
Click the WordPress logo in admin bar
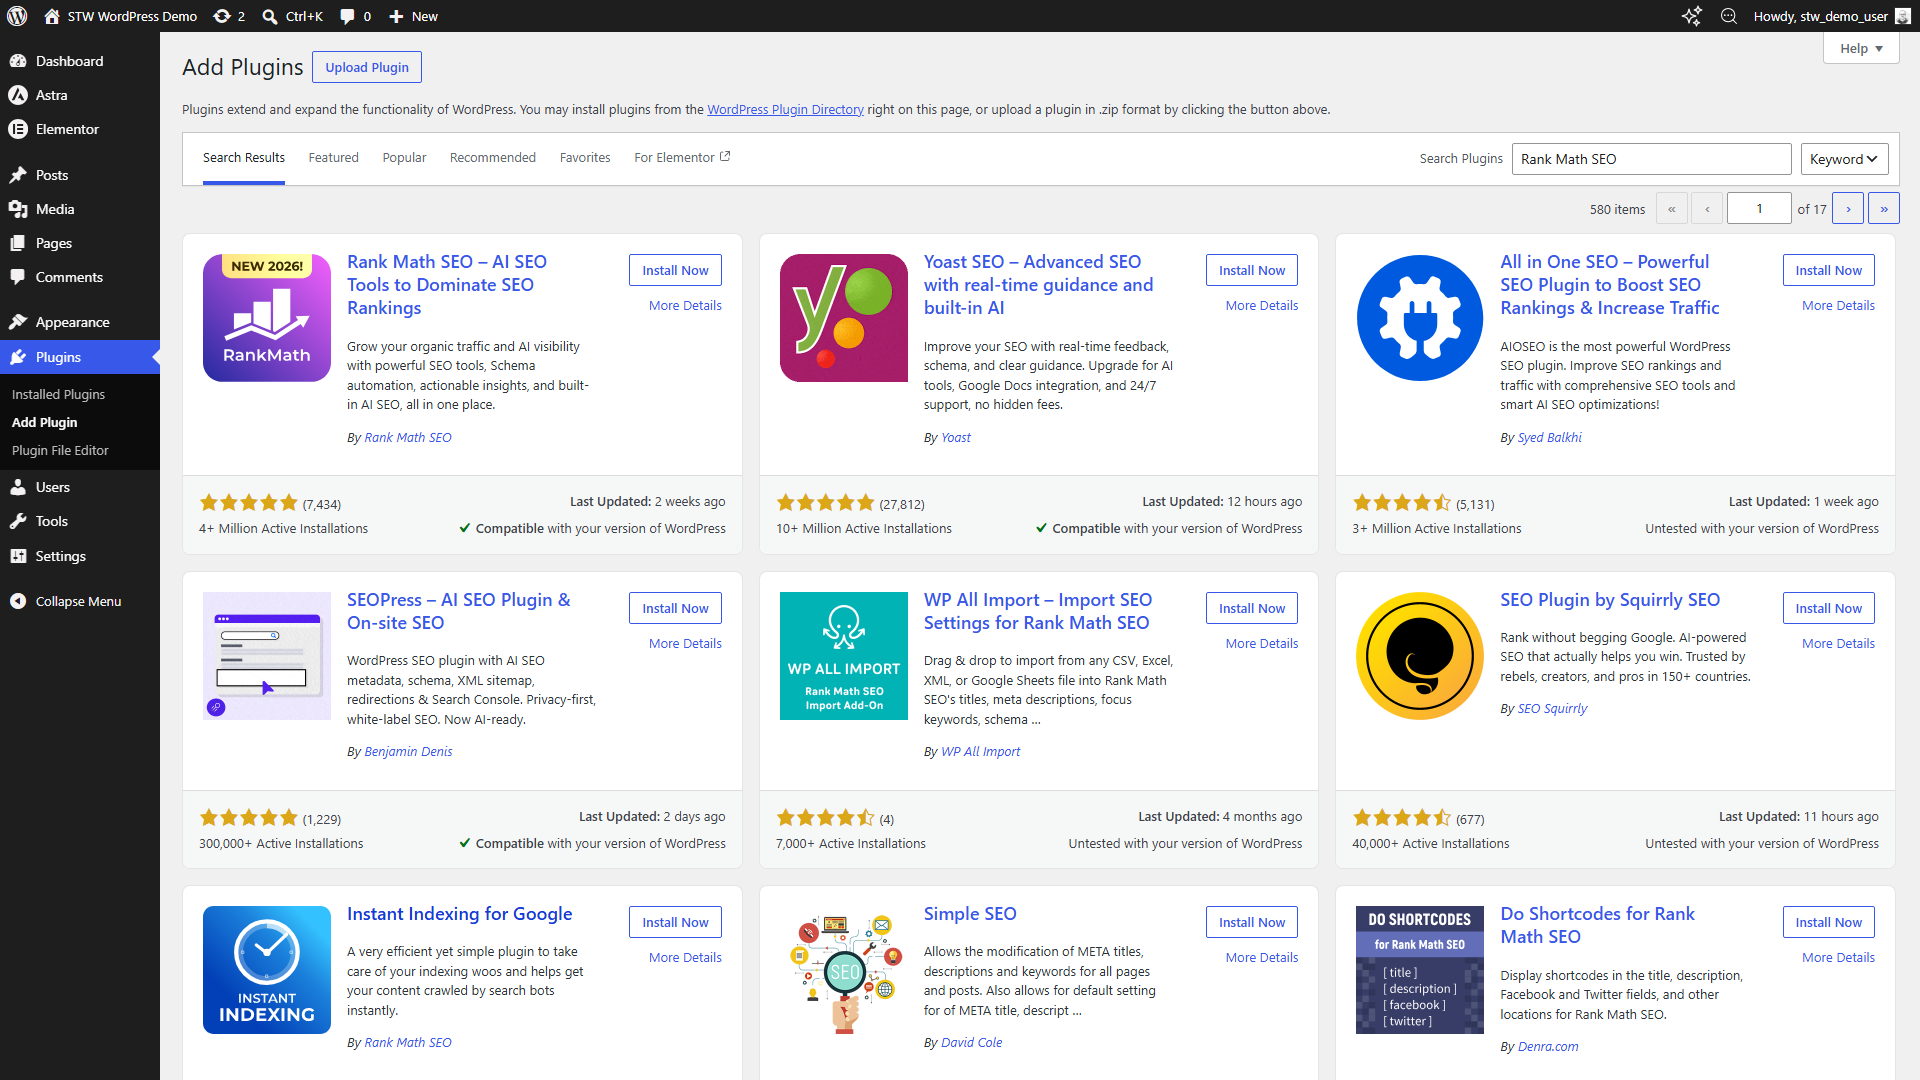(17, 16)
